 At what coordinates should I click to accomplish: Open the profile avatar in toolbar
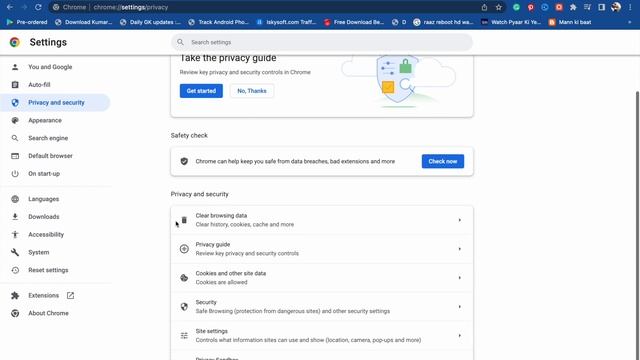tap(616, 7)
